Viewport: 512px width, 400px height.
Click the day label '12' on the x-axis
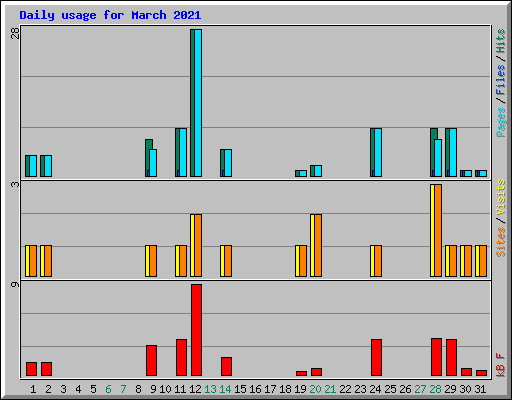[195, 389]
